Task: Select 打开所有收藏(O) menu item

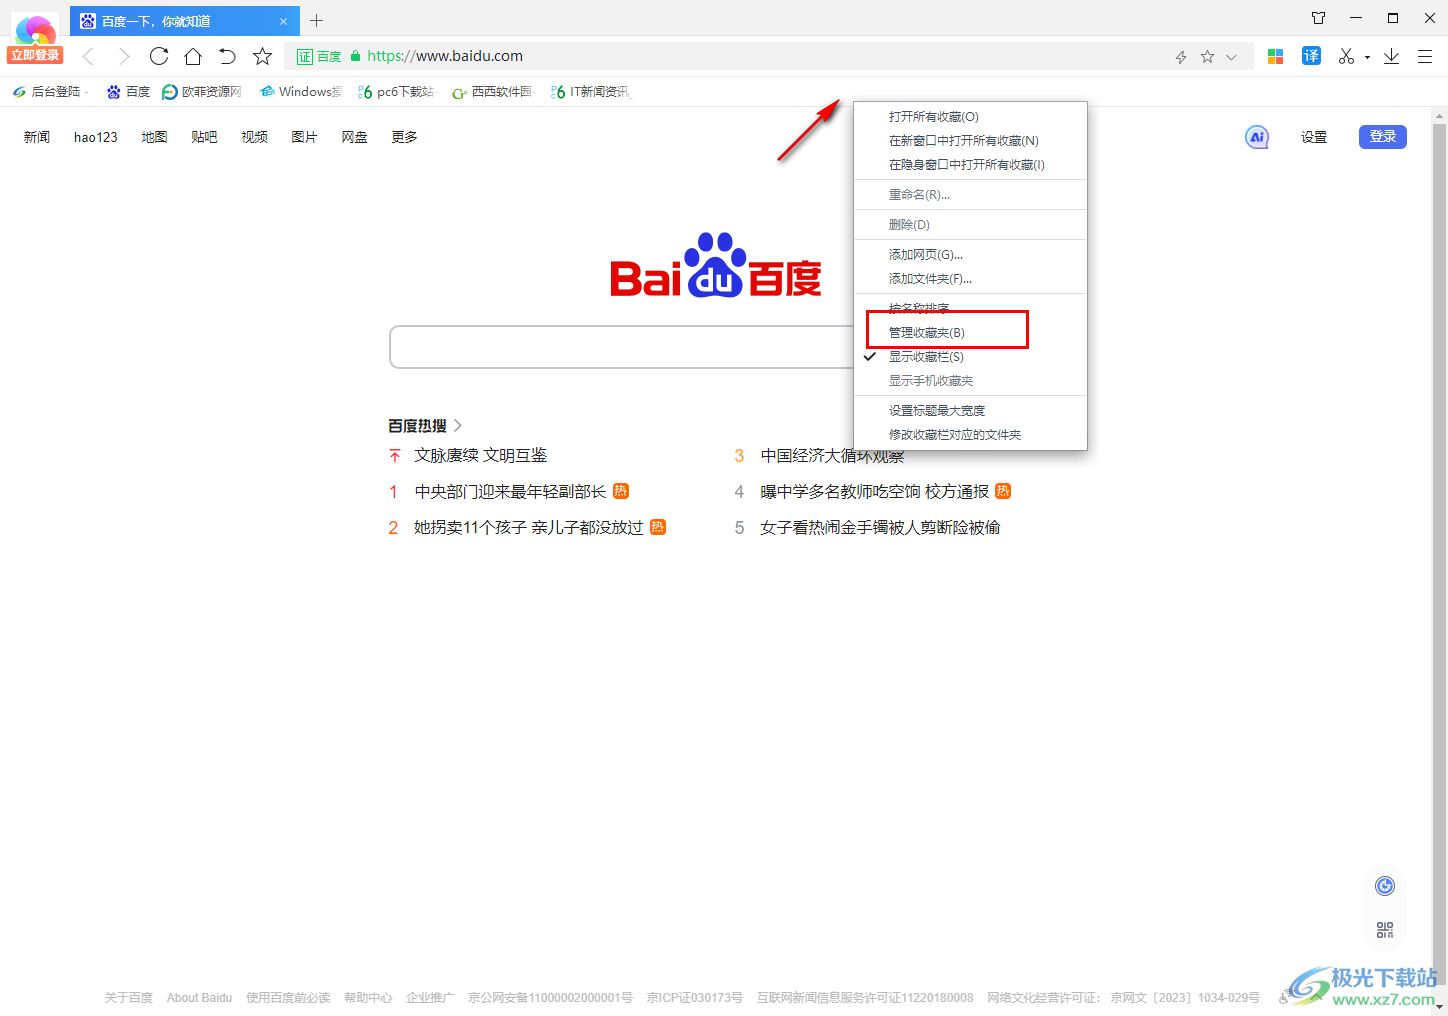Action: [970, 117]
